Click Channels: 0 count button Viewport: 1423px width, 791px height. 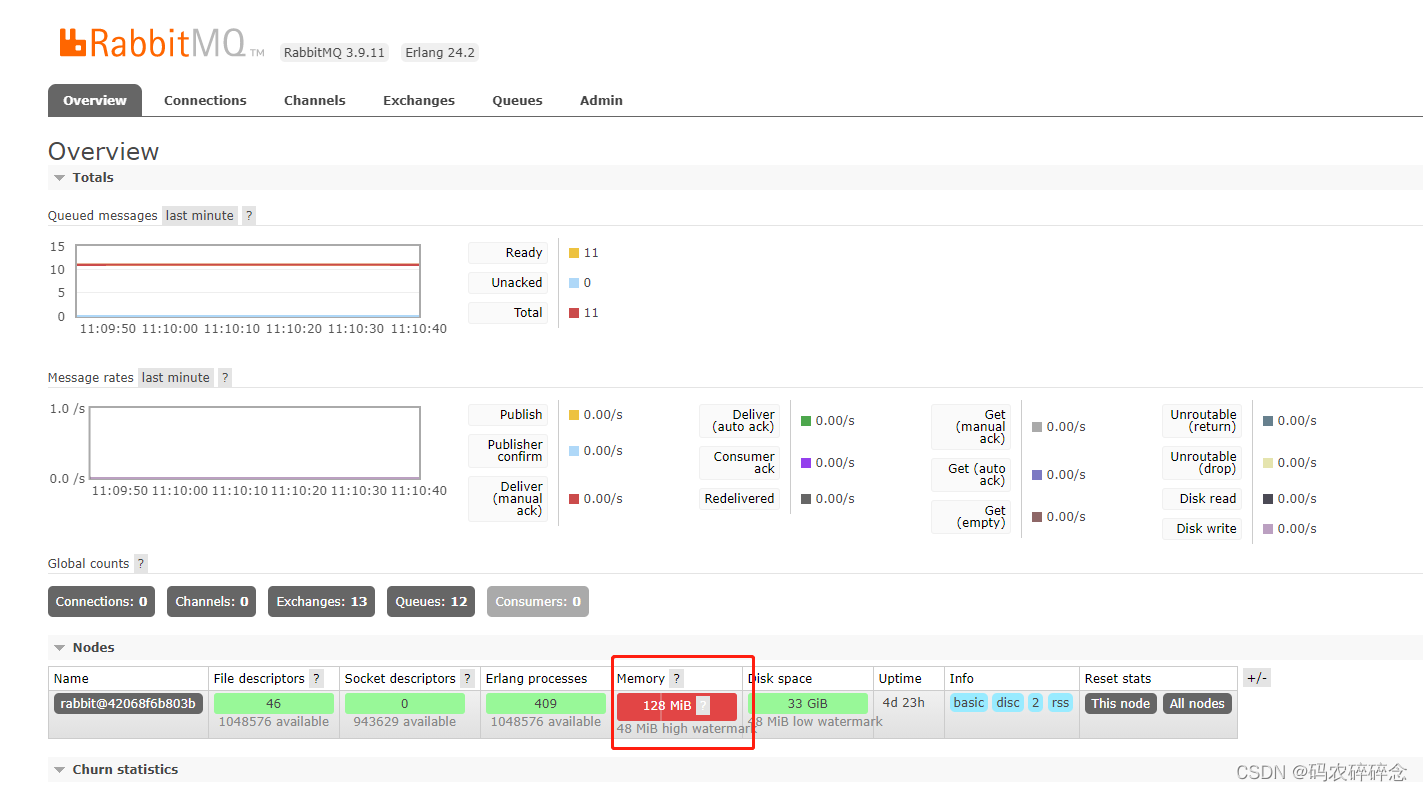[212, 601]
